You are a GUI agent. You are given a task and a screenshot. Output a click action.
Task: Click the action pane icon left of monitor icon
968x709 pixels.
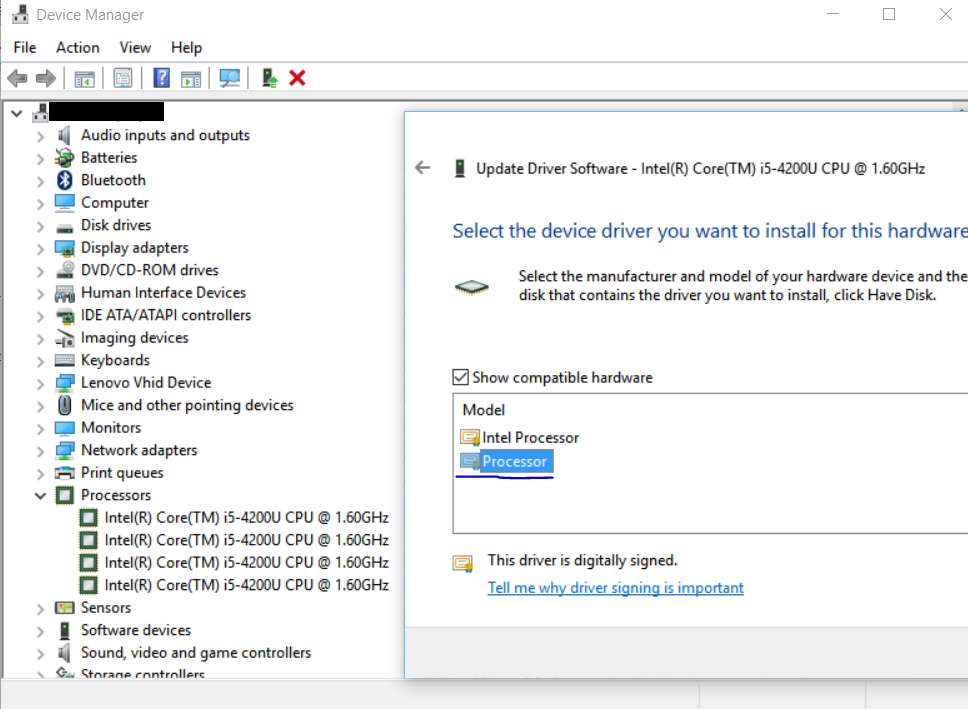point(191,78)
